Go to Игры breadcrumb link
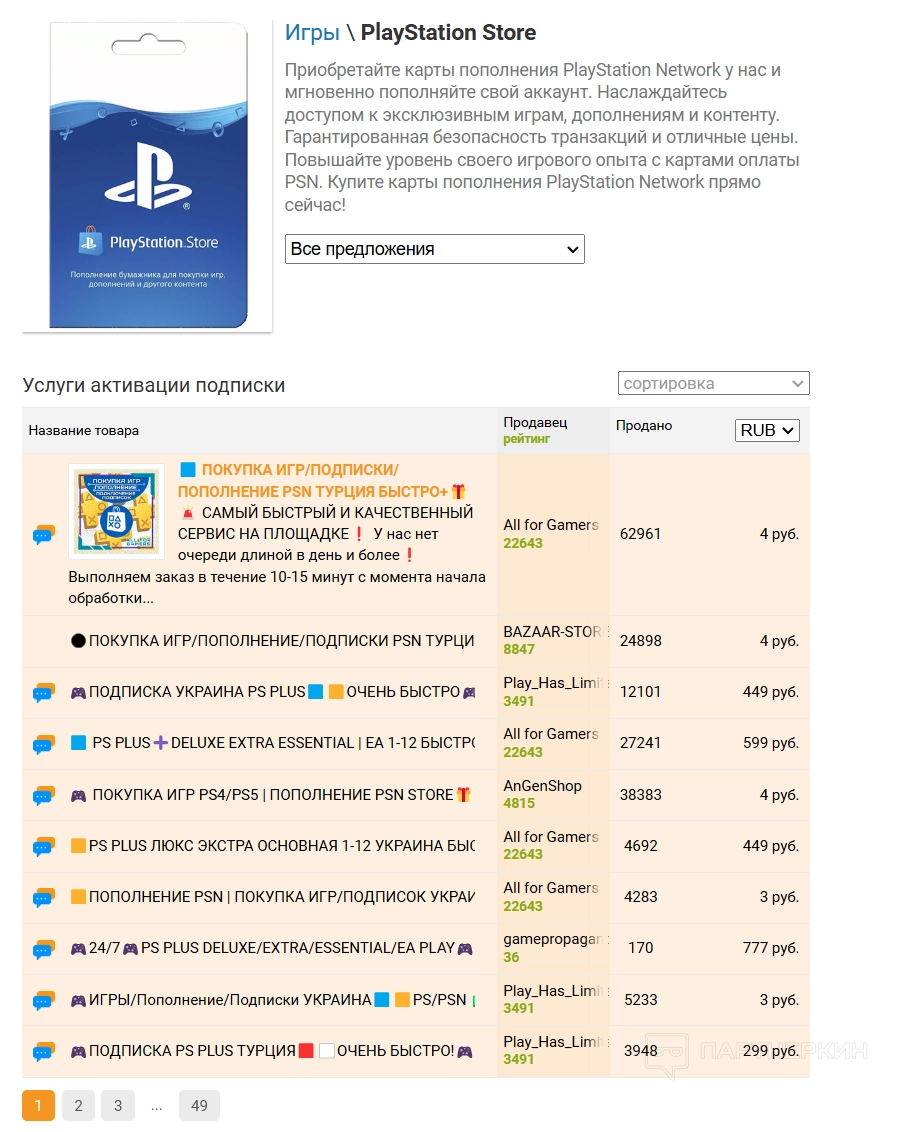 click(312, 32)
